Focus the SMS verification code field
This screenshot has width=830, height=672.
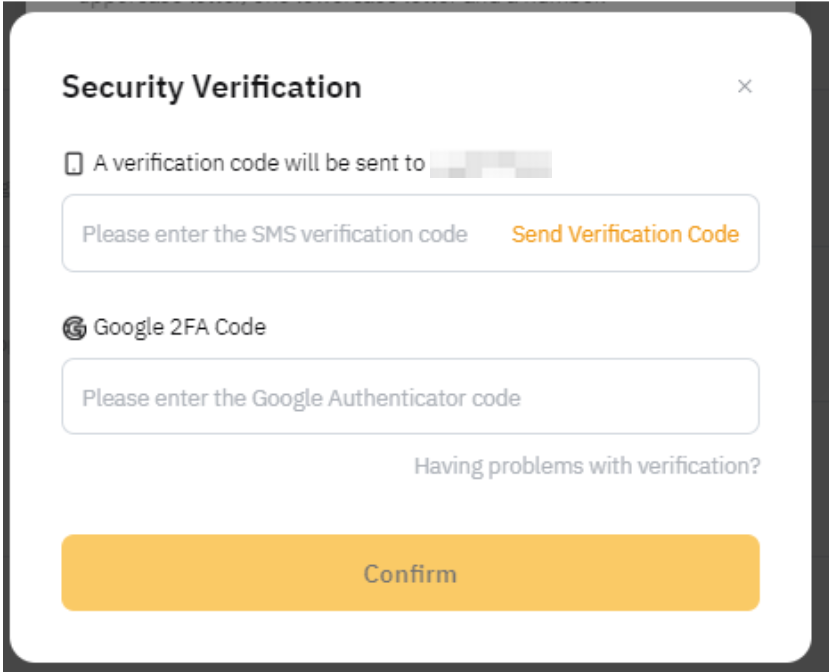[280, 234]
